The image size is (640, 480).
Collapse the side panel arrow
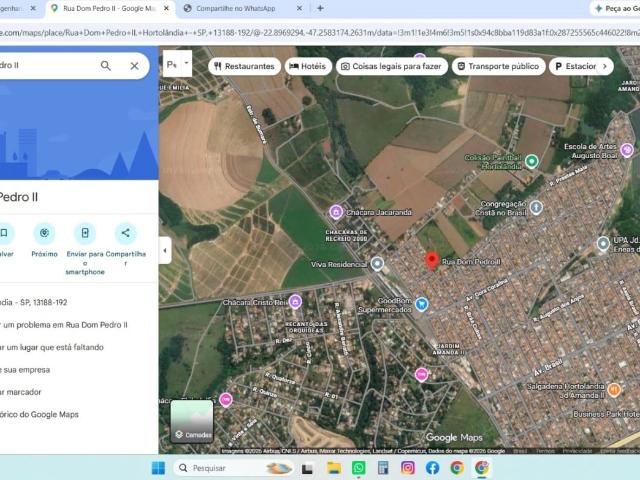[165, 250]
